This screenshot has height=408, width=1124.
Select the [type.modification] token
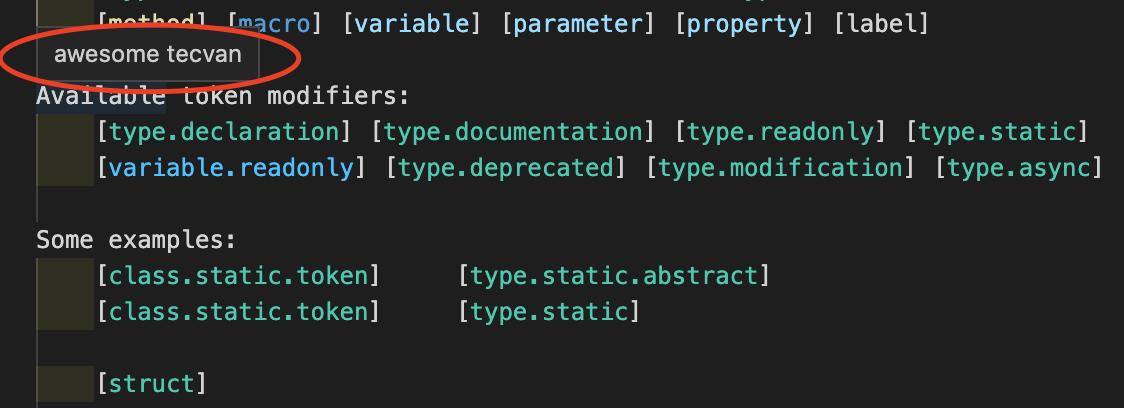(x=780, y=167)
